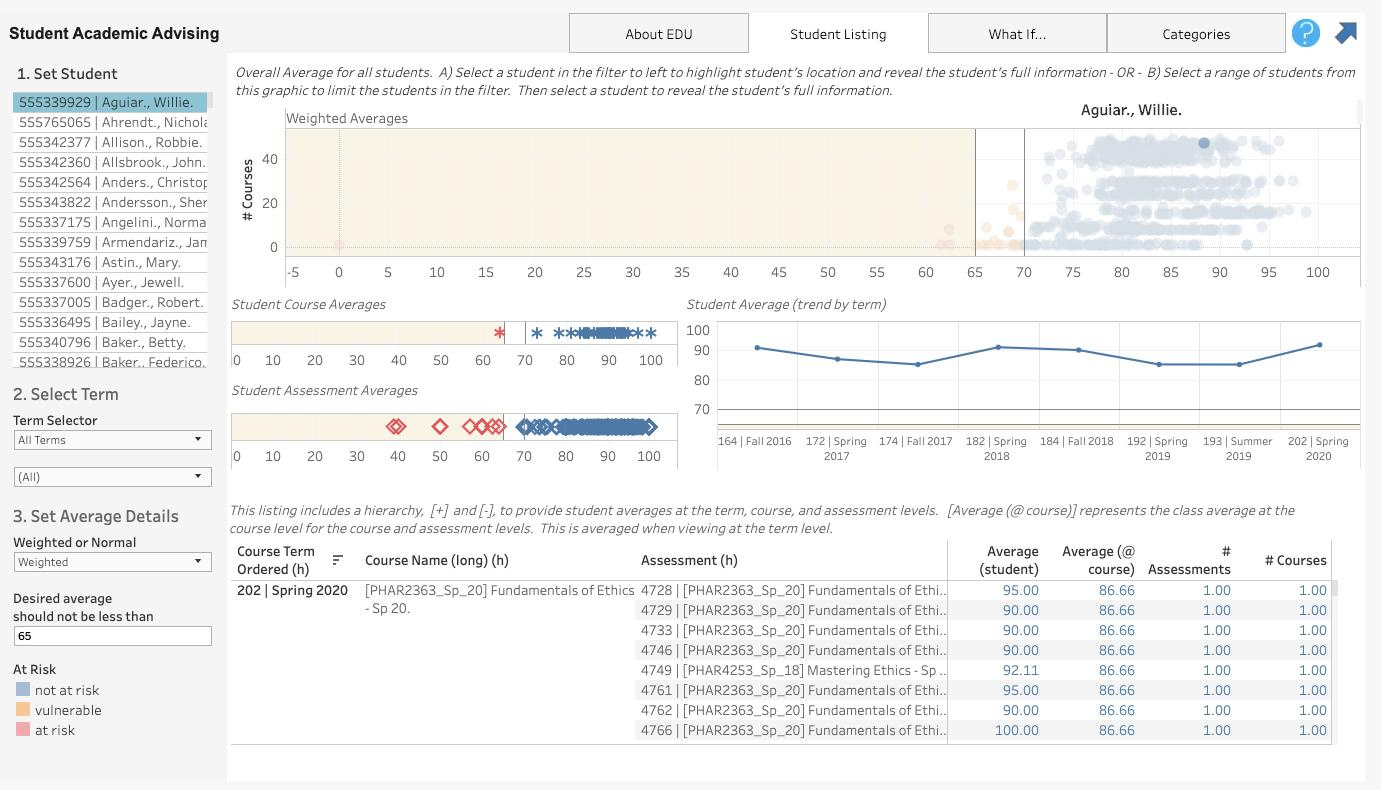This screenshot has height=790, width=1381.
Task: Open the Categories tab
Action: (1196, 33)
